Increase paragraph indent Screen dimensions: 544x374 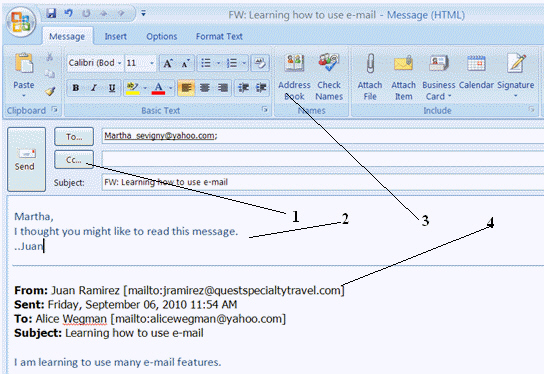(261, 88)
